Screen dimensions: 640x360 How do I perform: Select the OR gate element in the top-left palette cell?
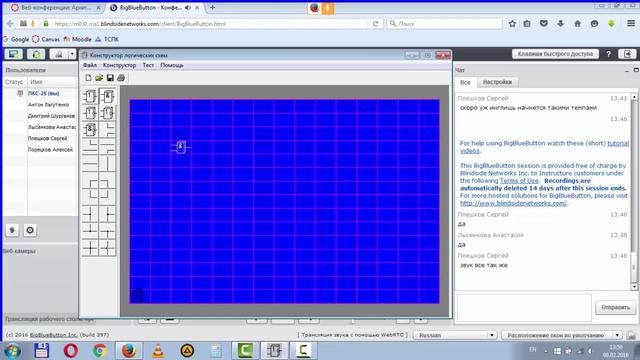90,96
